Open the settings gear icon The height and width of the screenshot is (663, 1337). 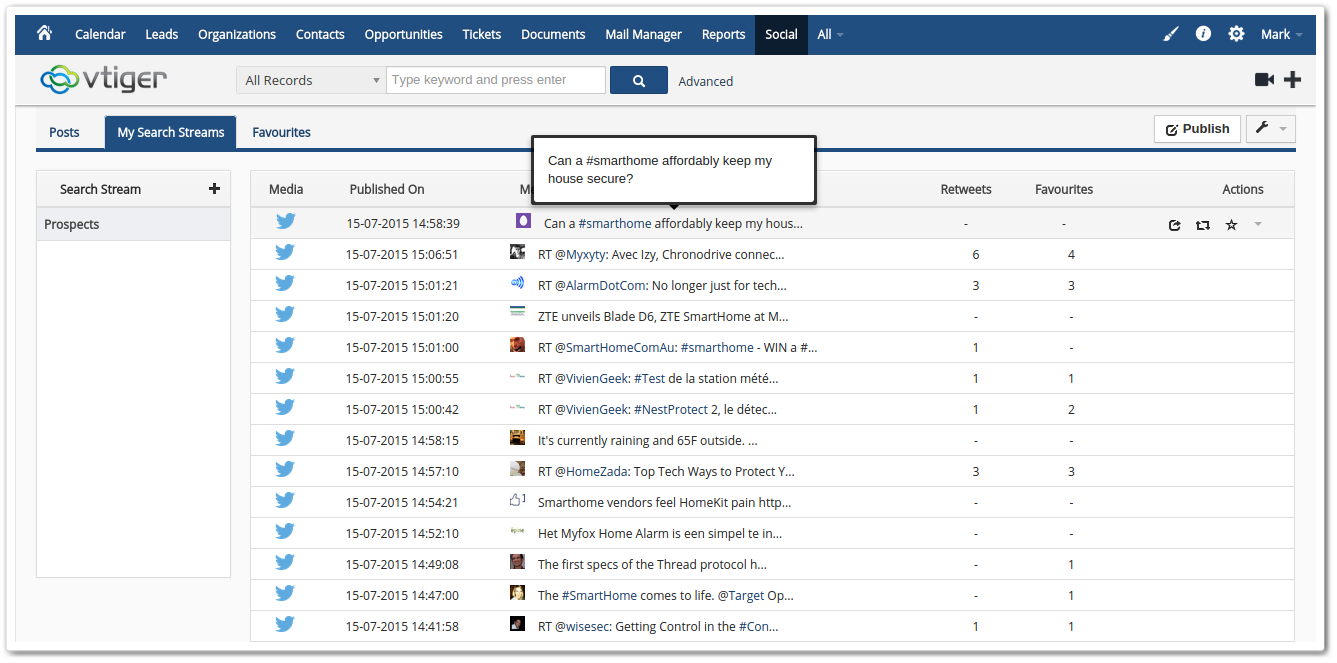pyautogui.click(x=1236, y=33)
